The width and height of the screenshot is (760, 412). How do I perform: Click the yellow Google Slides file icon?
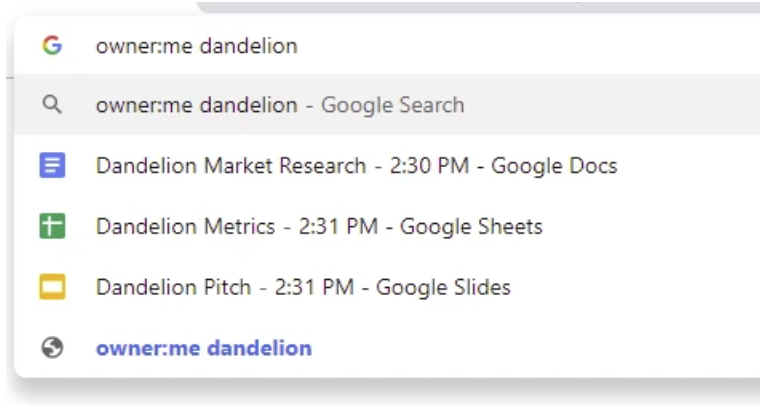coord(52,286)
